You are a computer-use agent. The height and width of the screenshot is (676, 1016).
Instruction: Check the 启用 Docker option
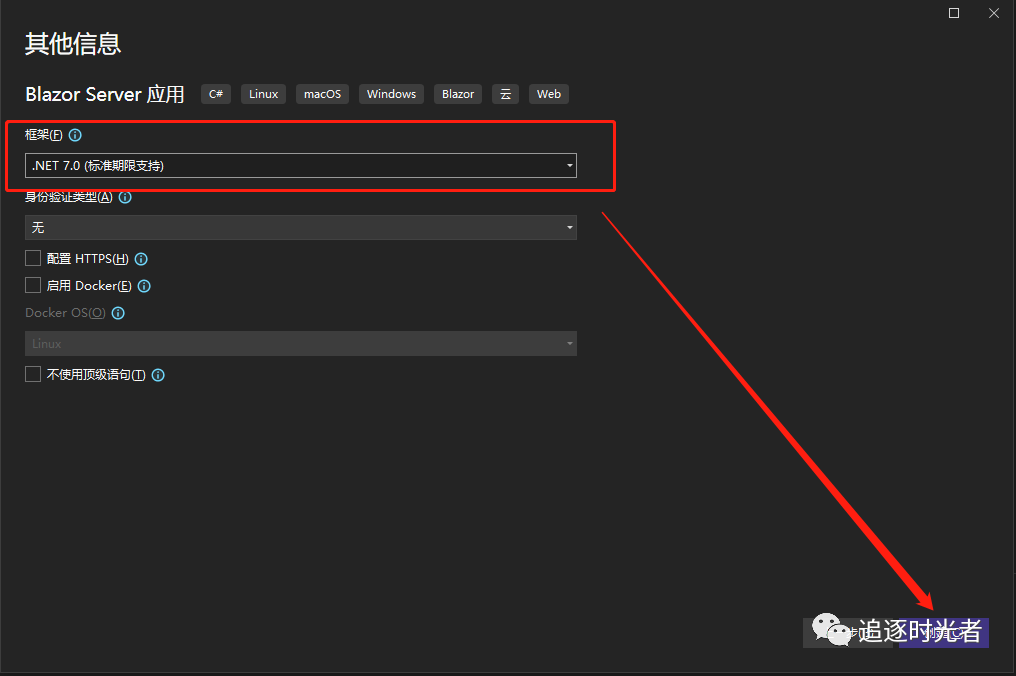(x=33, y=285)
